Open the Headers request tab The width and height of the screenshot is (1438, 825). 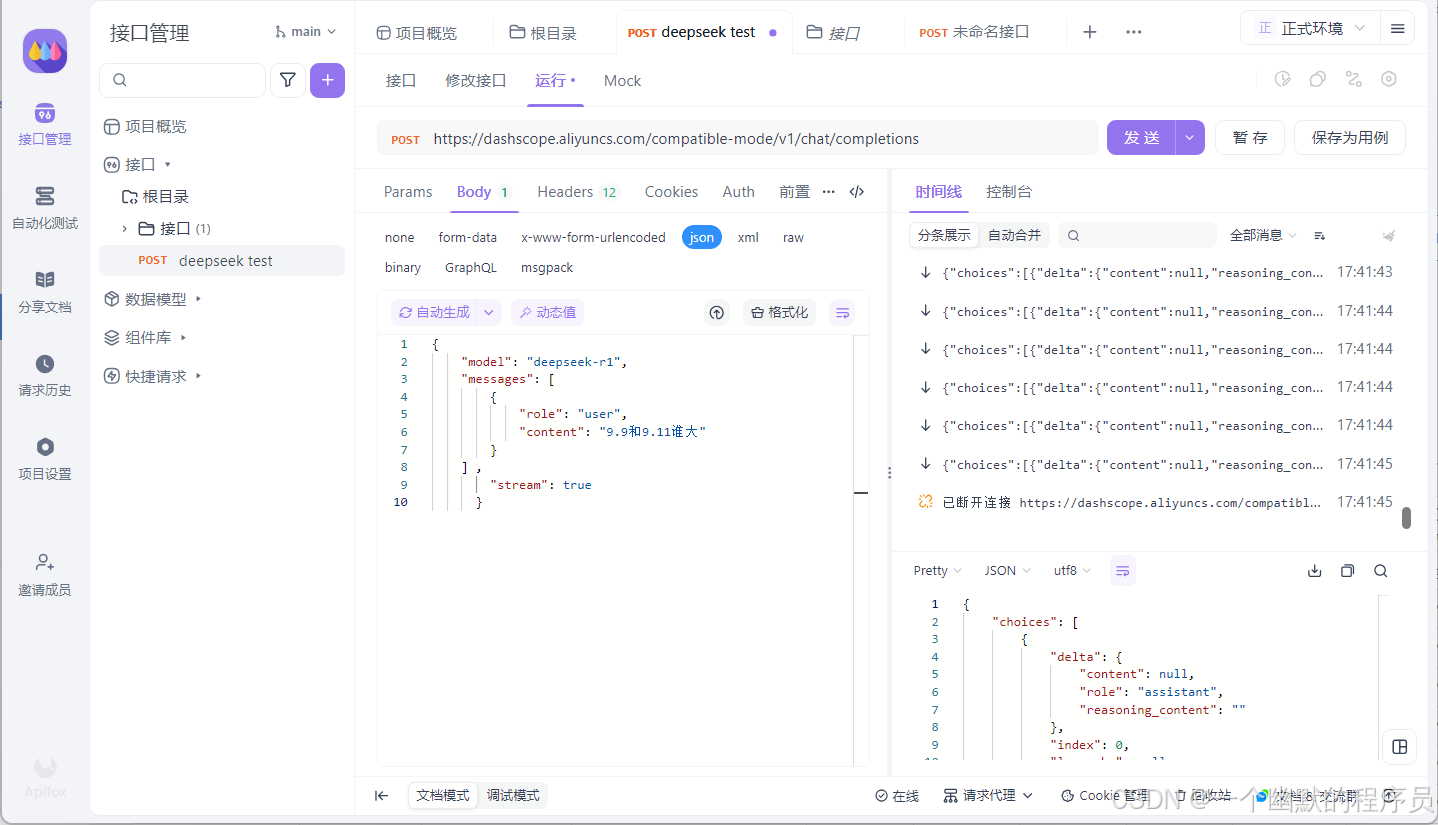coord(578,192)
